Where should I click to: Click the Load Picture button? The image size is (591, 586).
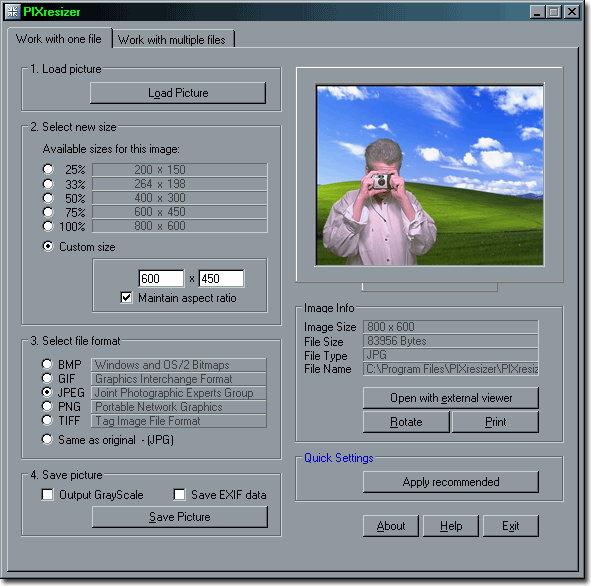click(x=178, y=93)
